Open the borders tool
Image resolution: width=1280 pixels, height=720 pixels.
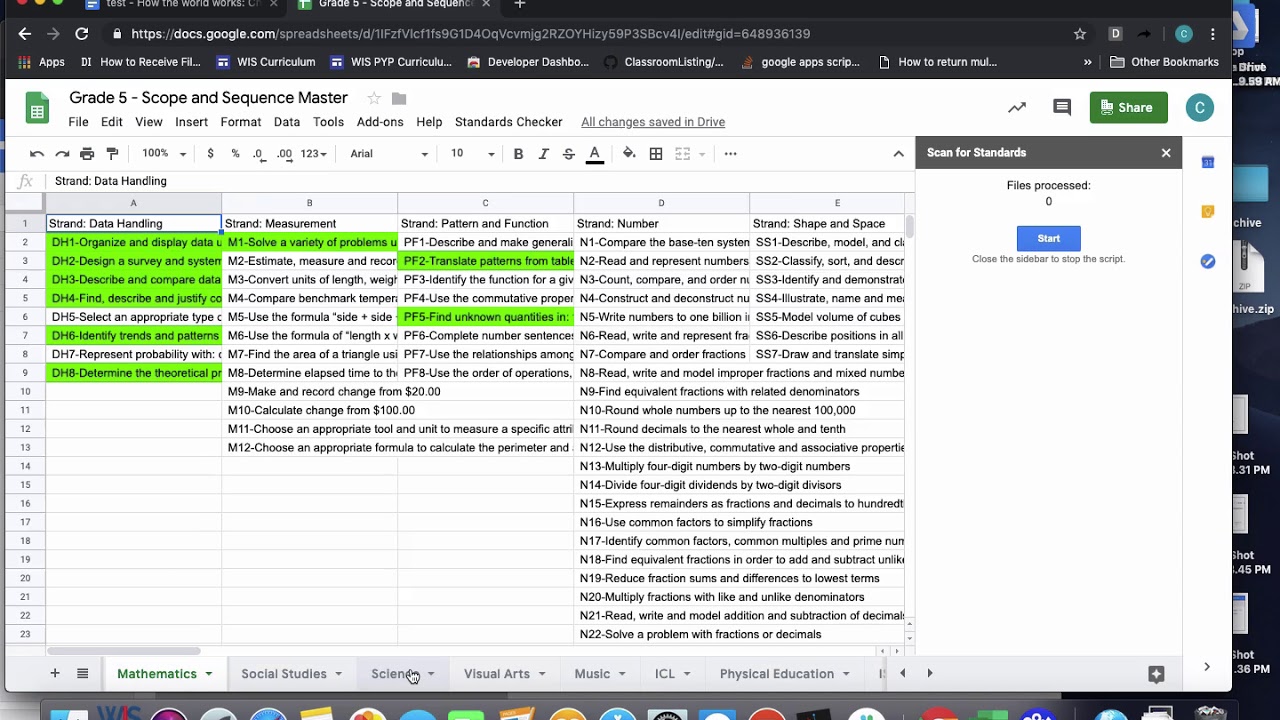pos(656,153)
